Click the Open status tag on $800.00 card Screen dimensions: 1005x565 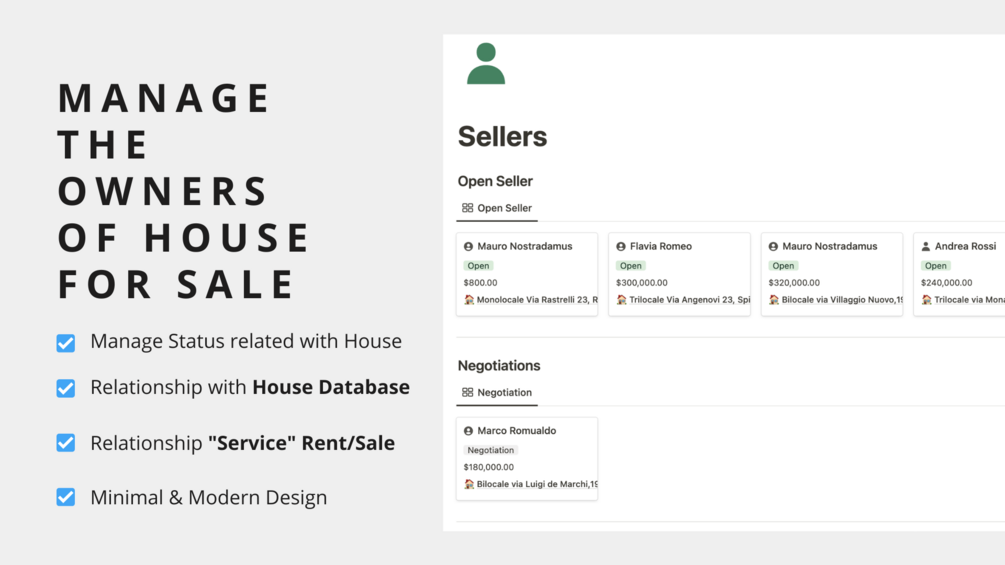coord(478,266)
